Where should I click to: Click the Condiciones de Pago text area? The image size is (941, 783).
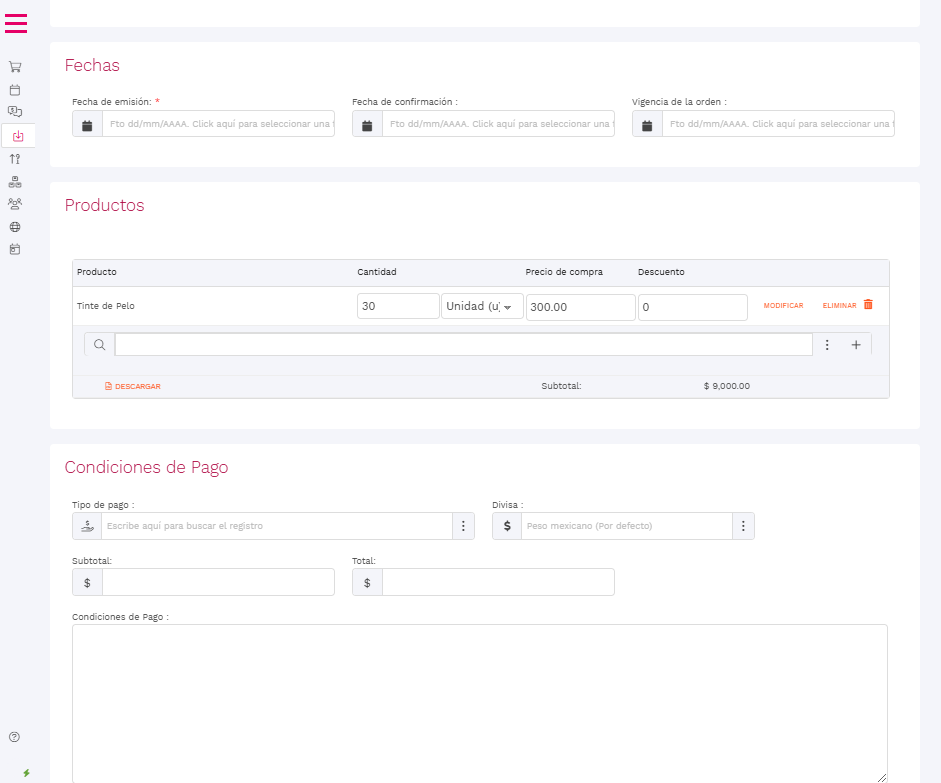[x=479, y=702]
